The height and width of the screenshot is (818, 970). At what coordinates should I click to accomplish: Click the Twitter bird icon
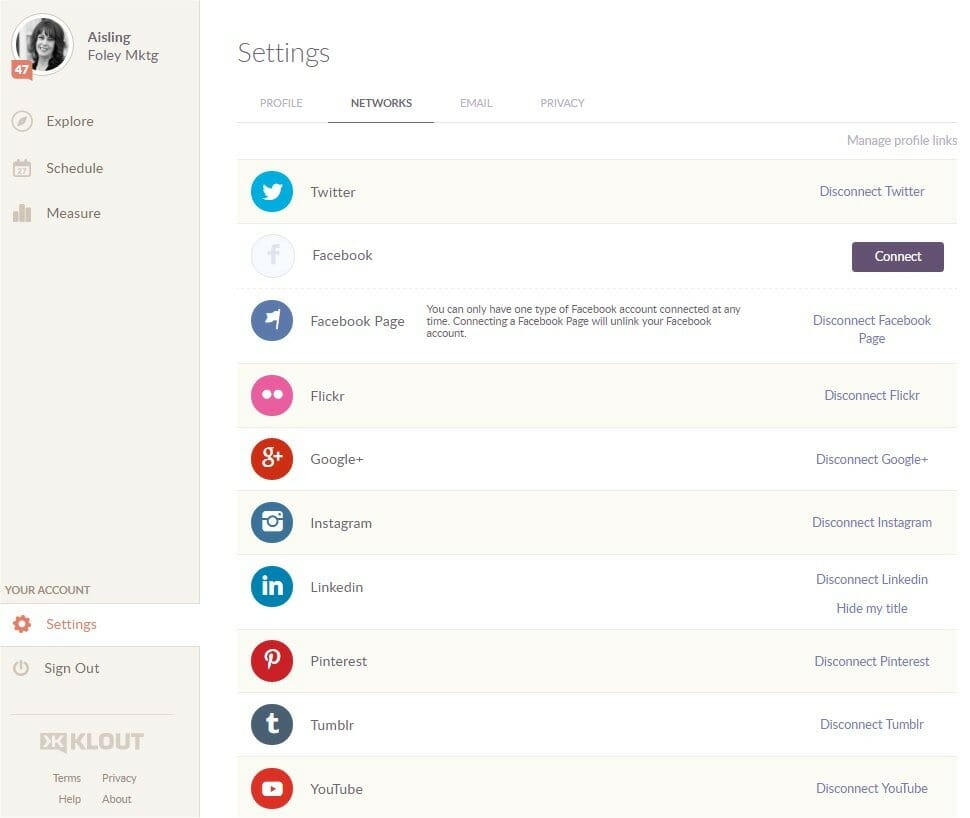(272, 192)
